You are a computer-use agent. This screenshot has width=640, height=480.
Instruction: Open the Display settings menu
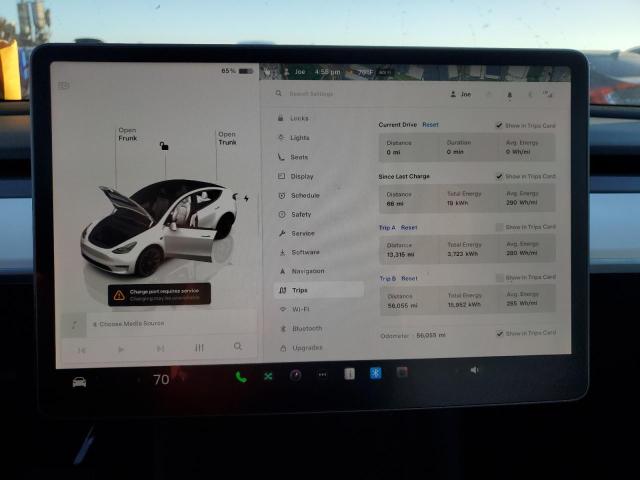coord(296,176)
